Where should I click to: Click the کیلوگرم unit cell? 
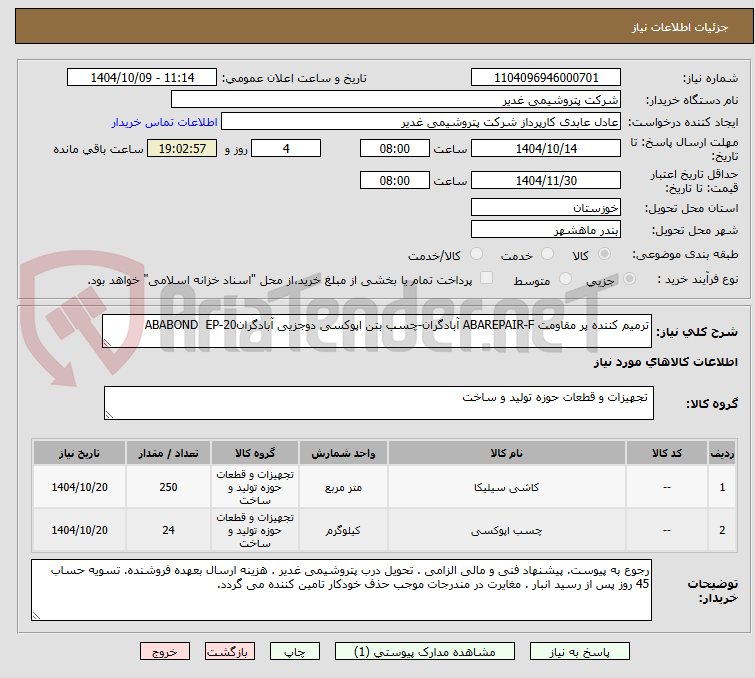coord(343,530)
